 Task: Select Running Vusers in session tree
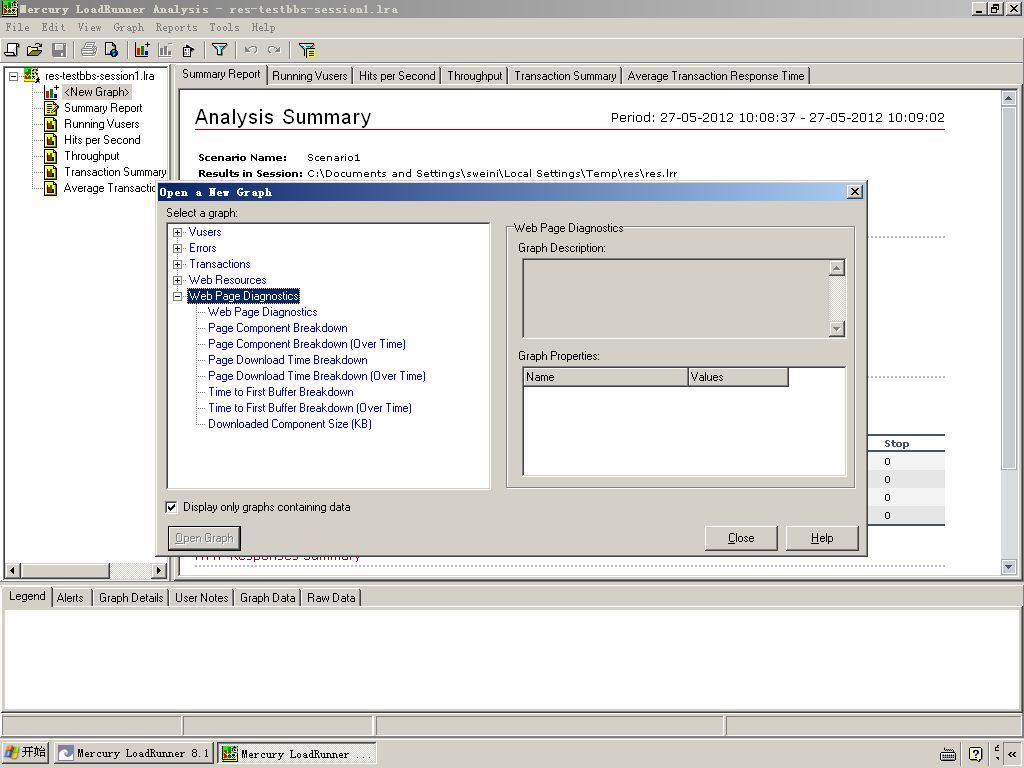coord(101,124)
